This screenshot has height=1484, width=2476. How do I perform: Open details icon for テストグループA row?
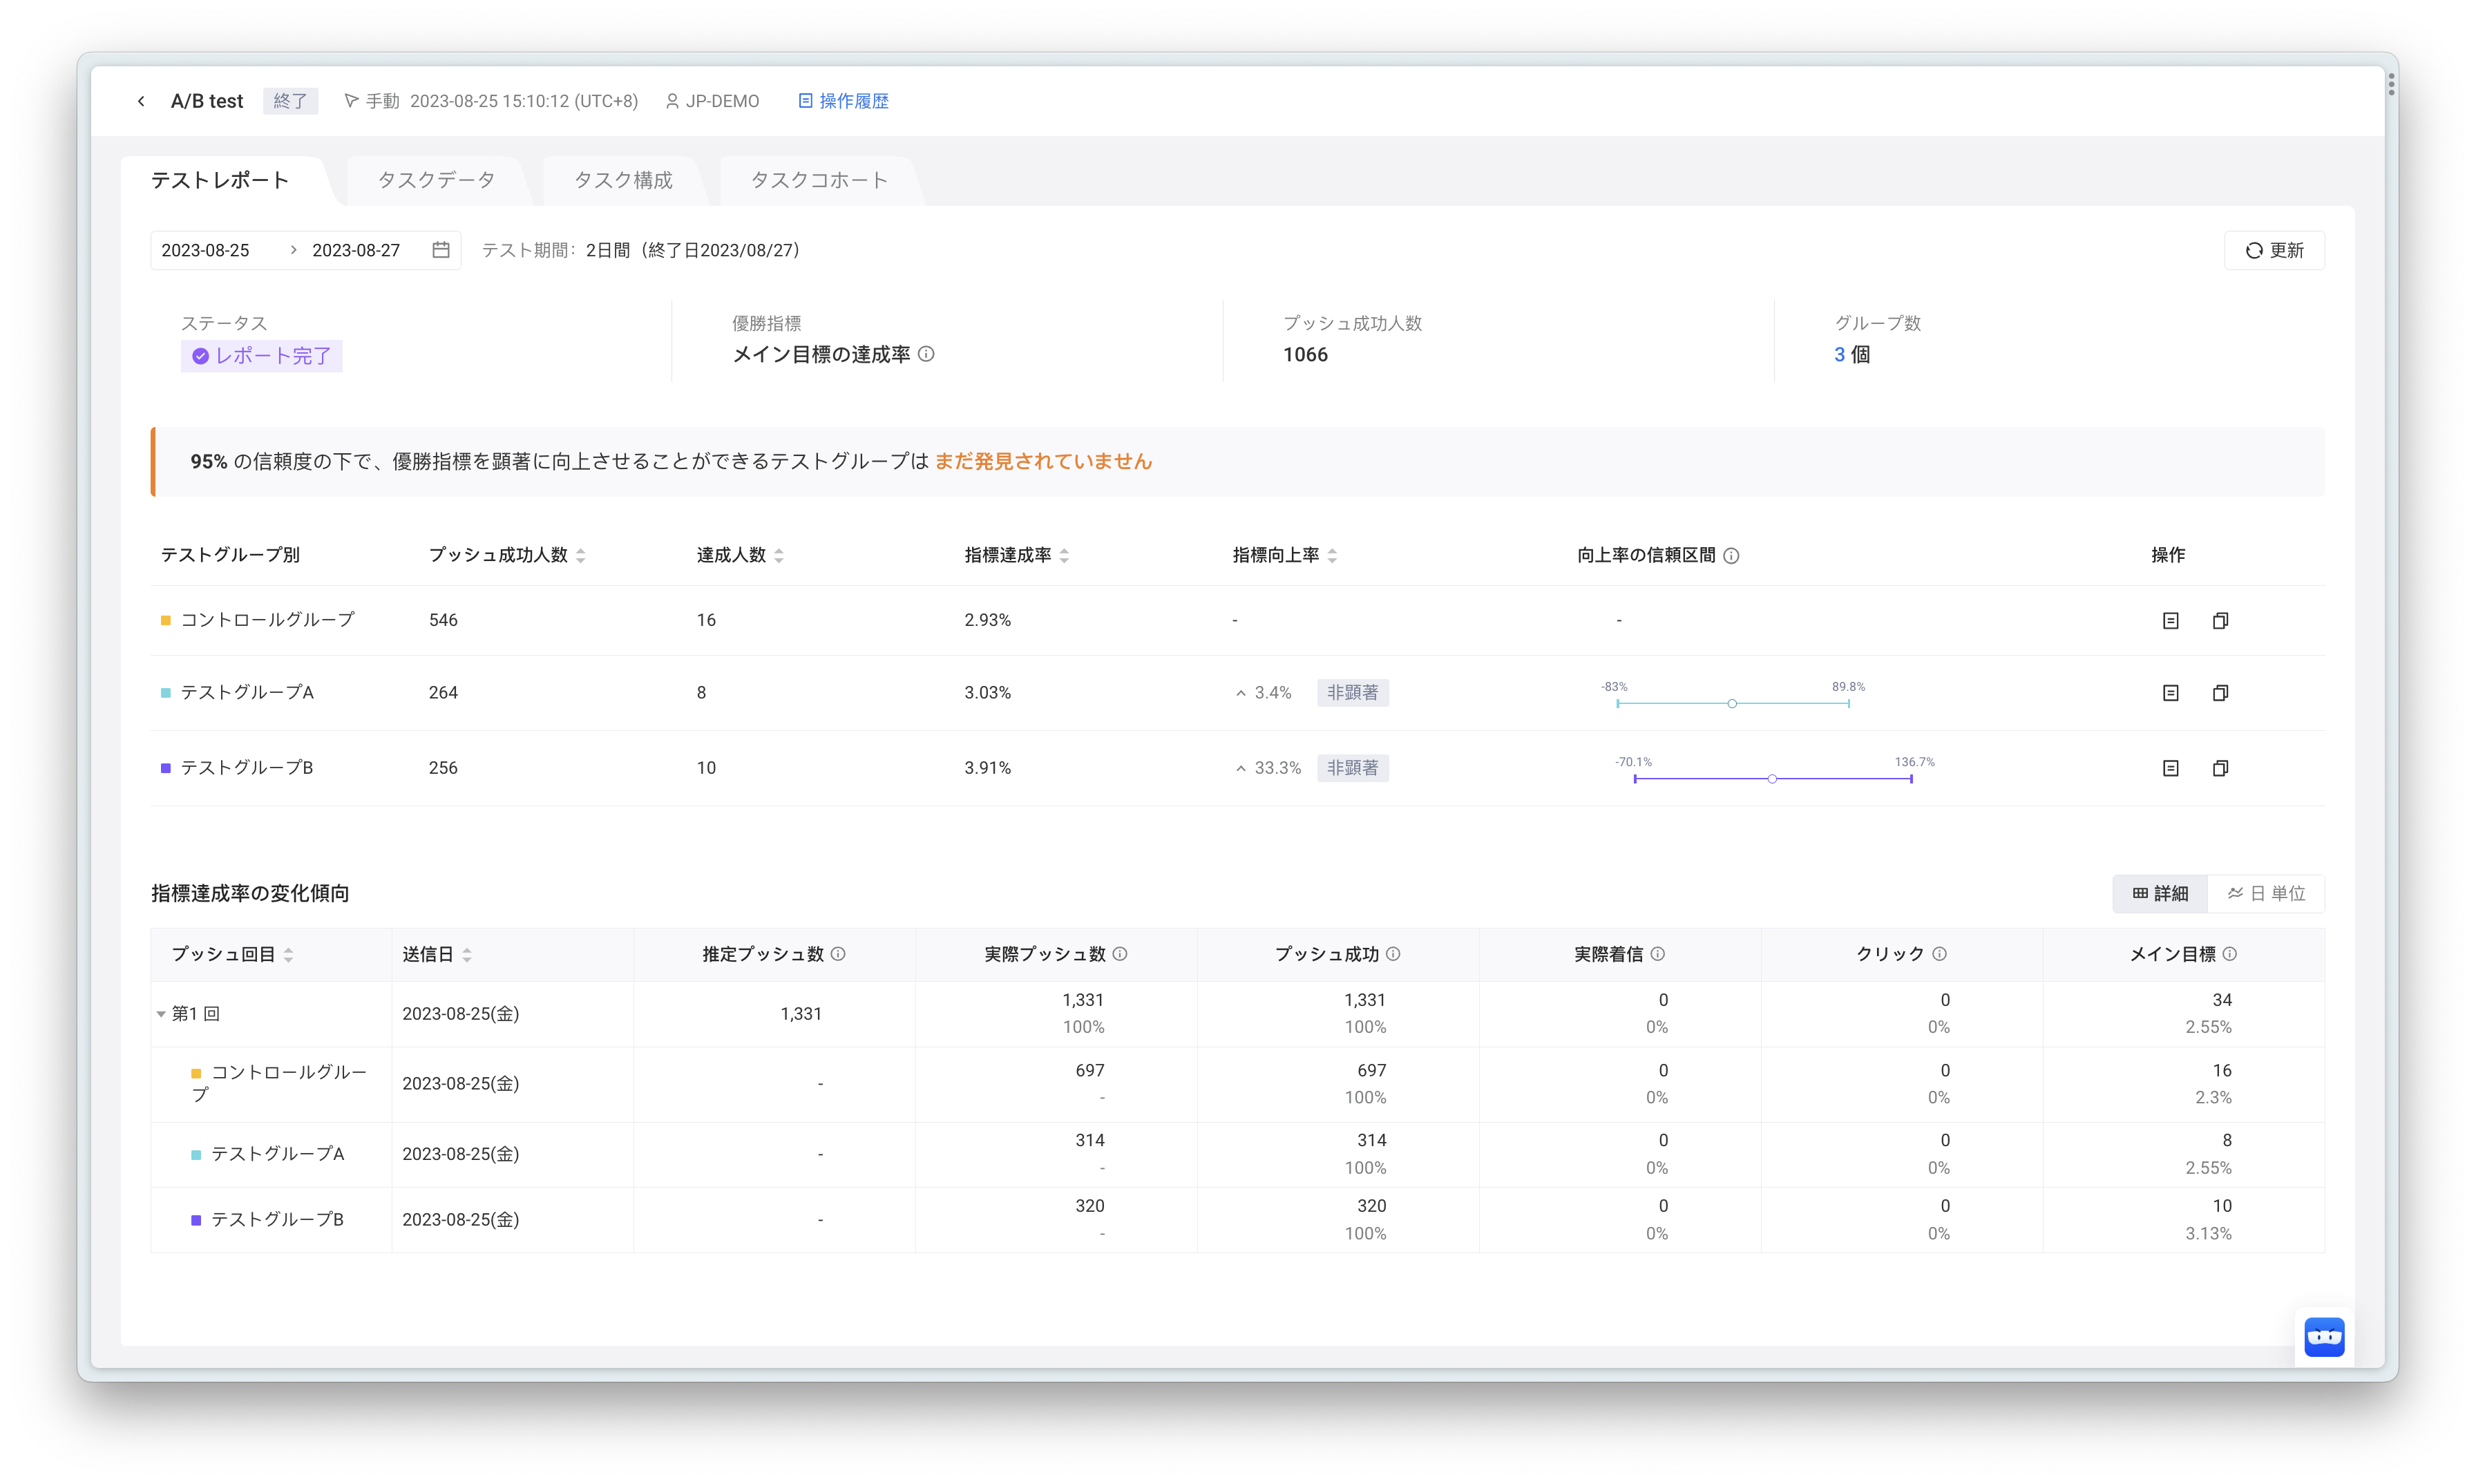click(x=2170, y=693)
